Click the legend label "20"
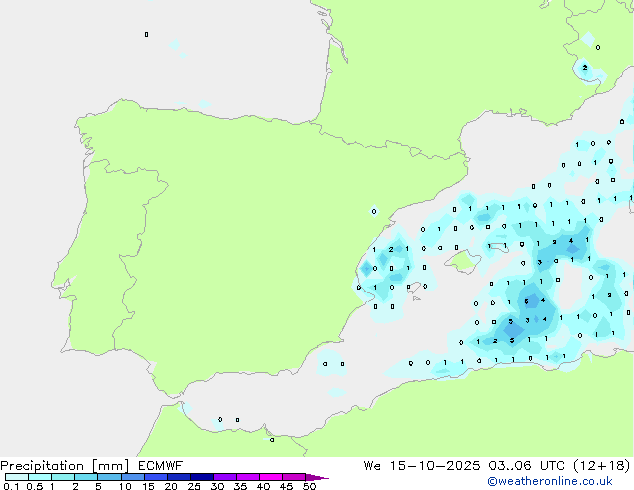Screen dimensions: 634x490 point(171,486)
